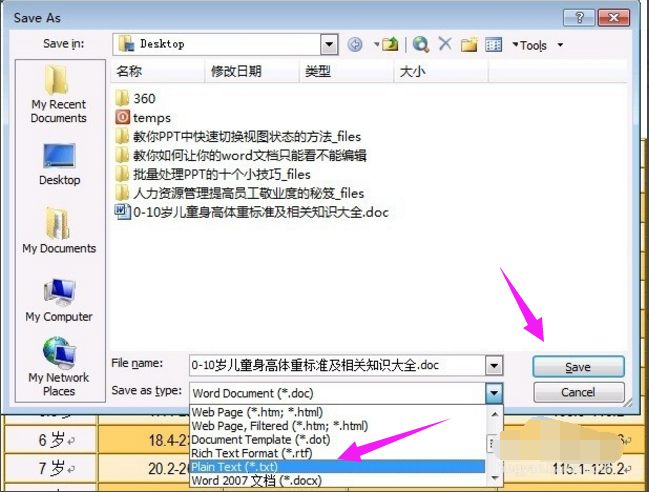The width and height of the screenshot is (649, 492).
Task: Click the Delete (X) toolbar icon
Action: pos(445,45)
